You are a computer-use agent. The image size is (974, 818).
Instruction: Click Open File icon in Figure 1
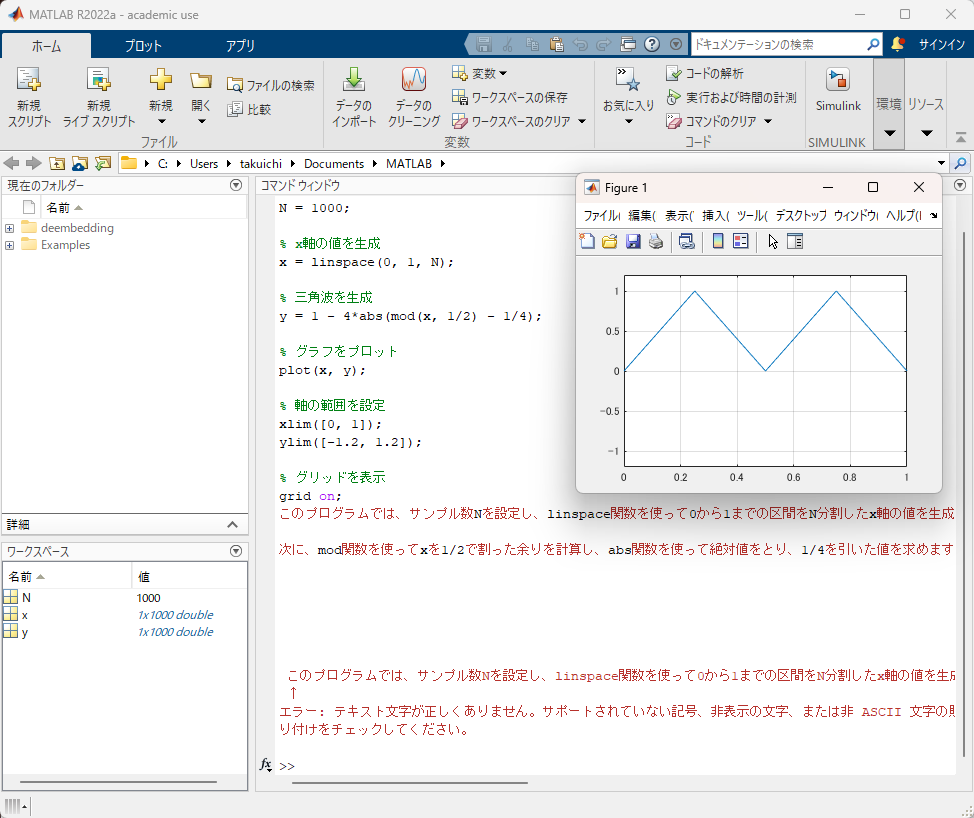click(x=609, y=241)
